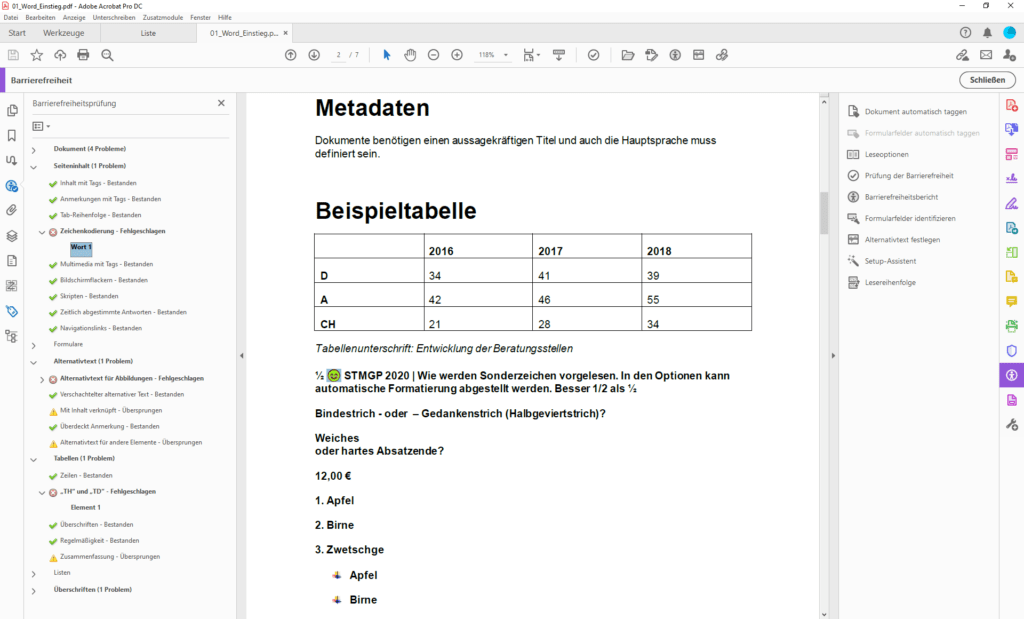Expand Überschriften (1 Problem) node

34,590
